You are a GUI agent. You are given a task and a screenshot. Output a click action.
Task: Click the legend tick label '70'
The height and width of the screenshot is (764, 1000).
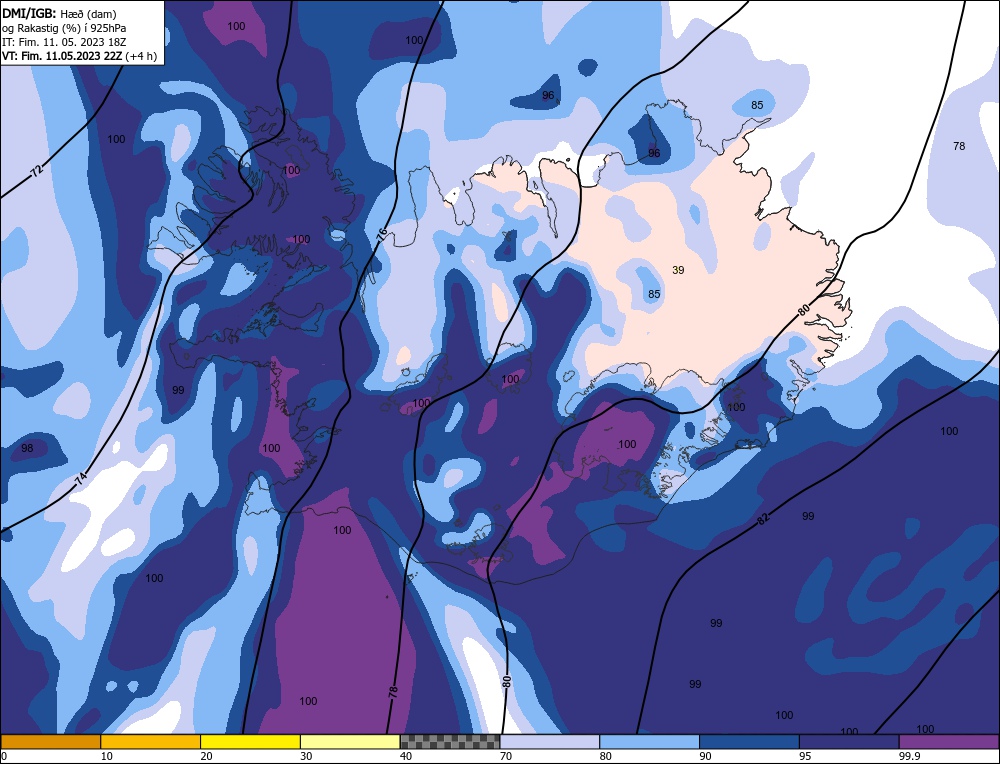tap(505, 756)
